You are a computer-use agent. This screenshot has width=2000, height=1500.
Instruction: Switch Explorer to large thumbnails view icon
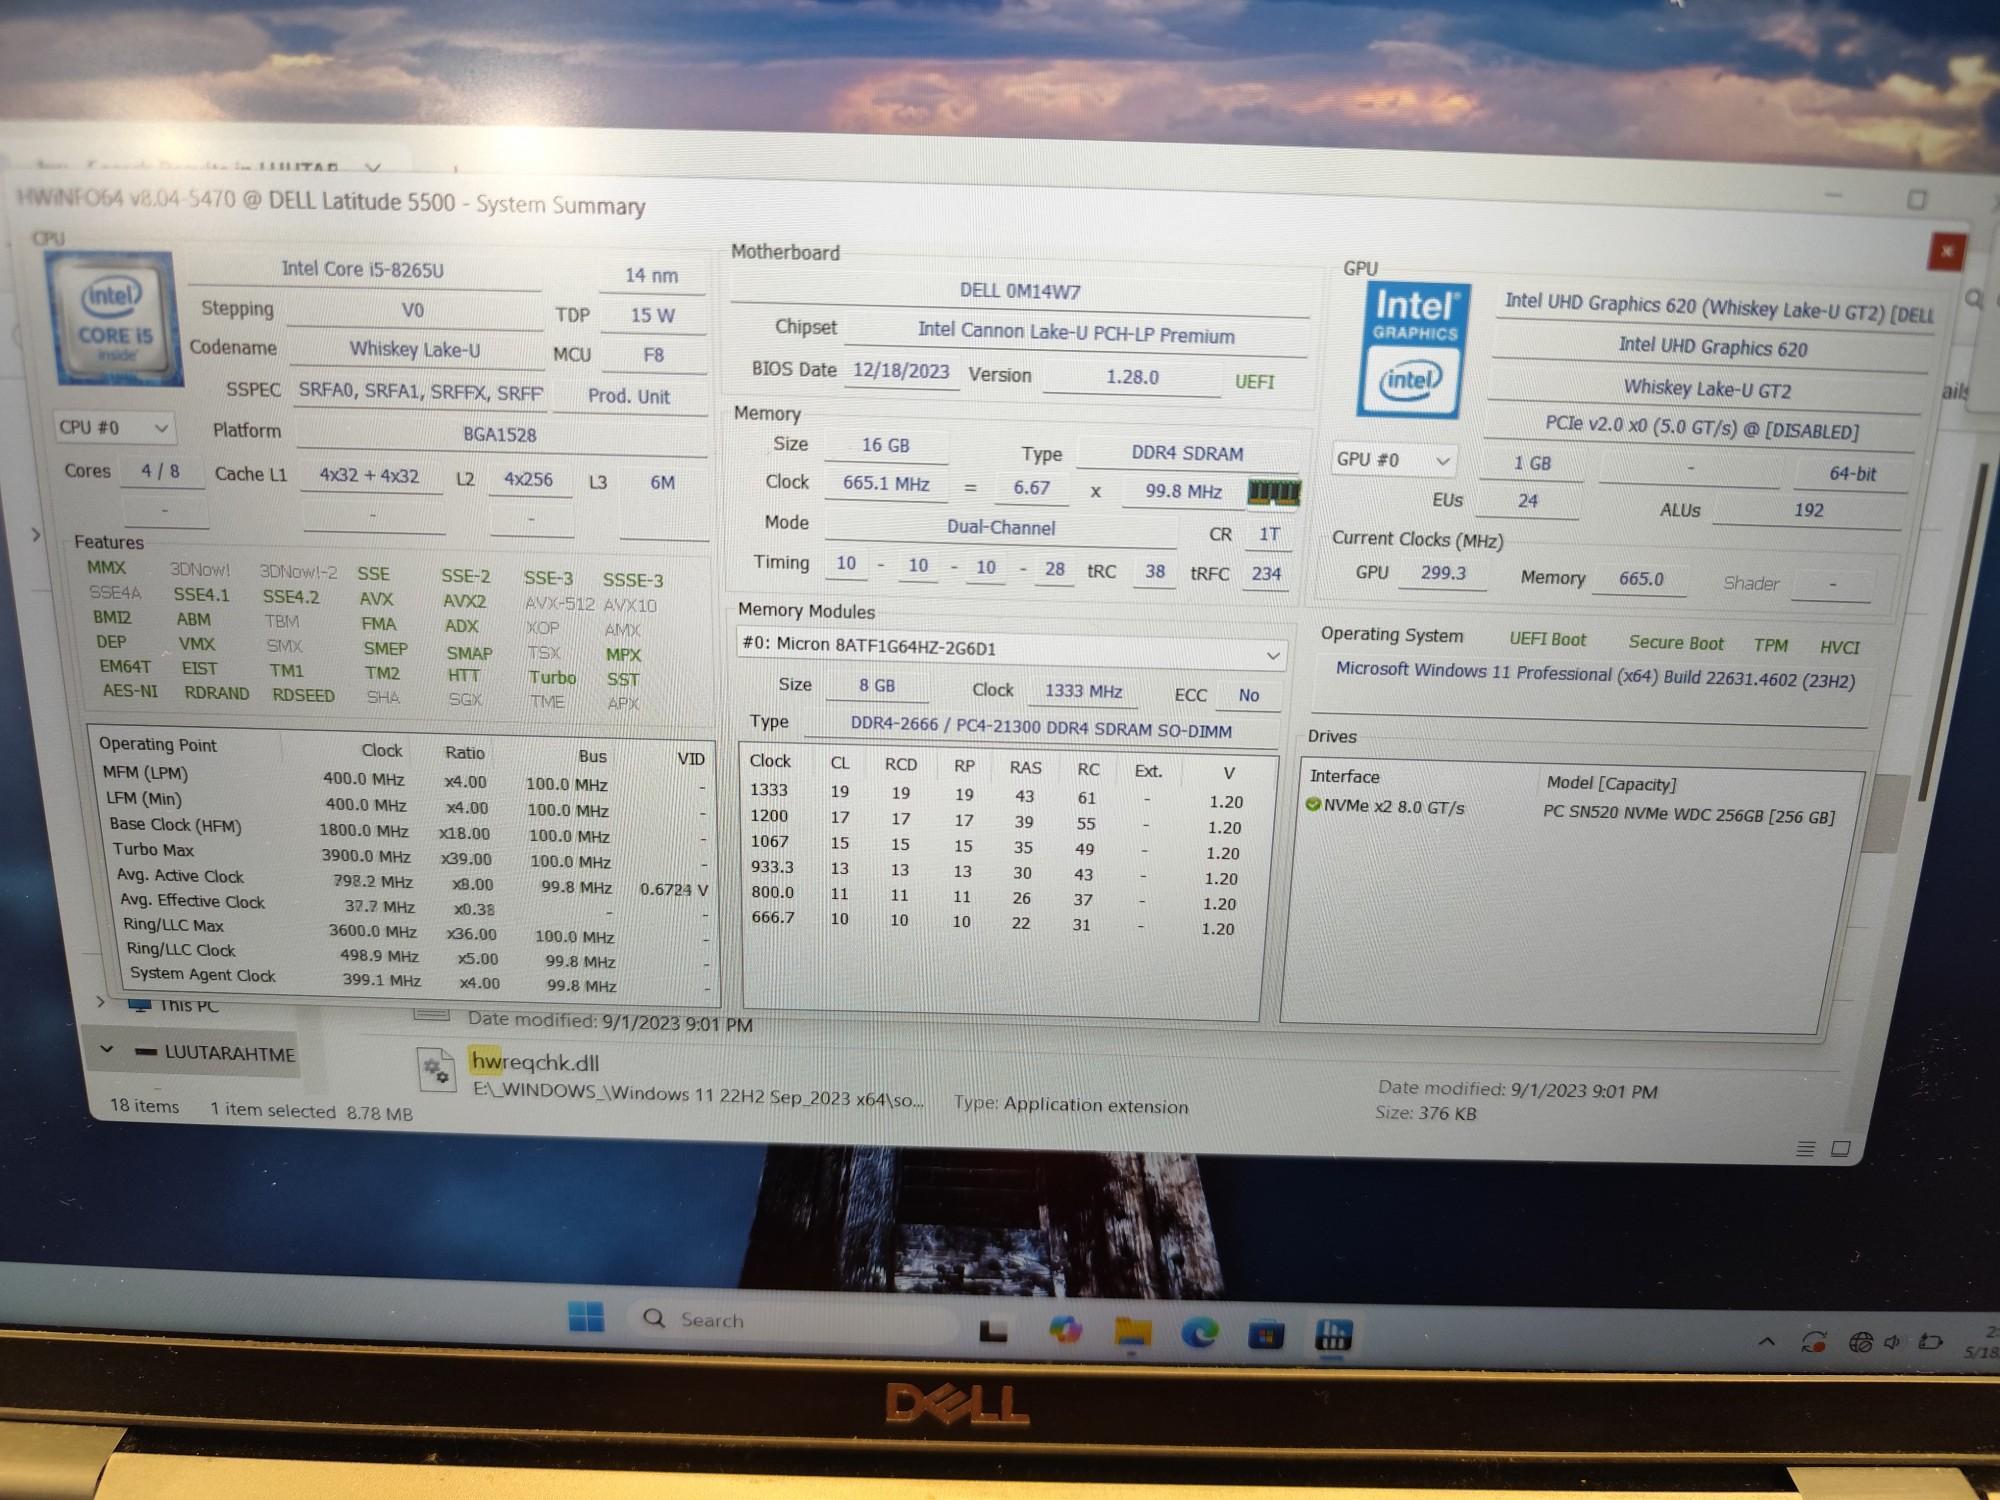pos(1840,1149)
